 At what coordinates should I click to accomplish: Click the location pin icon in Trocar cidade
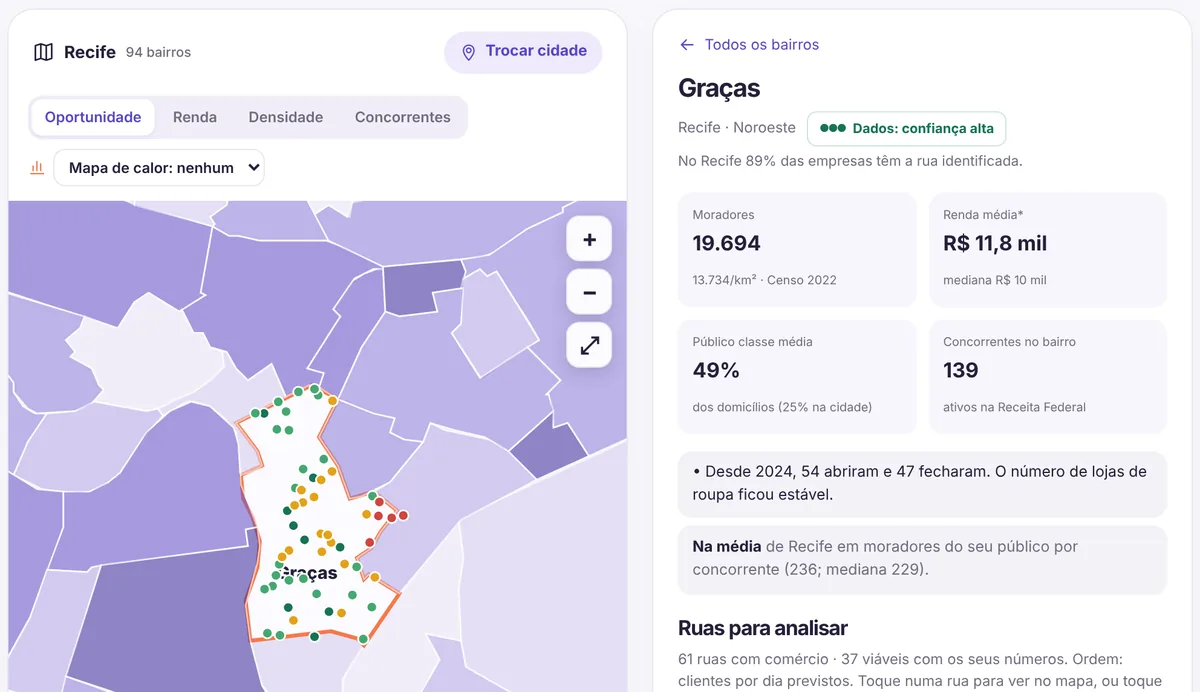pos(468,52)
